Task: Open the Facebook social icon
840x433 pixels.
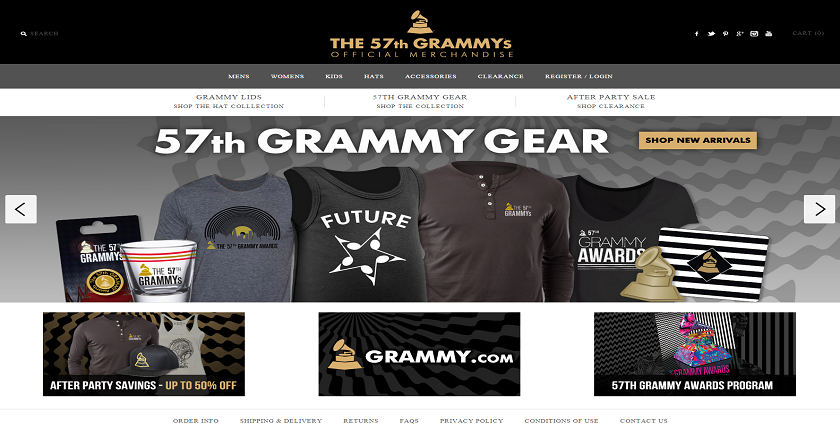Action: (x=696, y=34)
